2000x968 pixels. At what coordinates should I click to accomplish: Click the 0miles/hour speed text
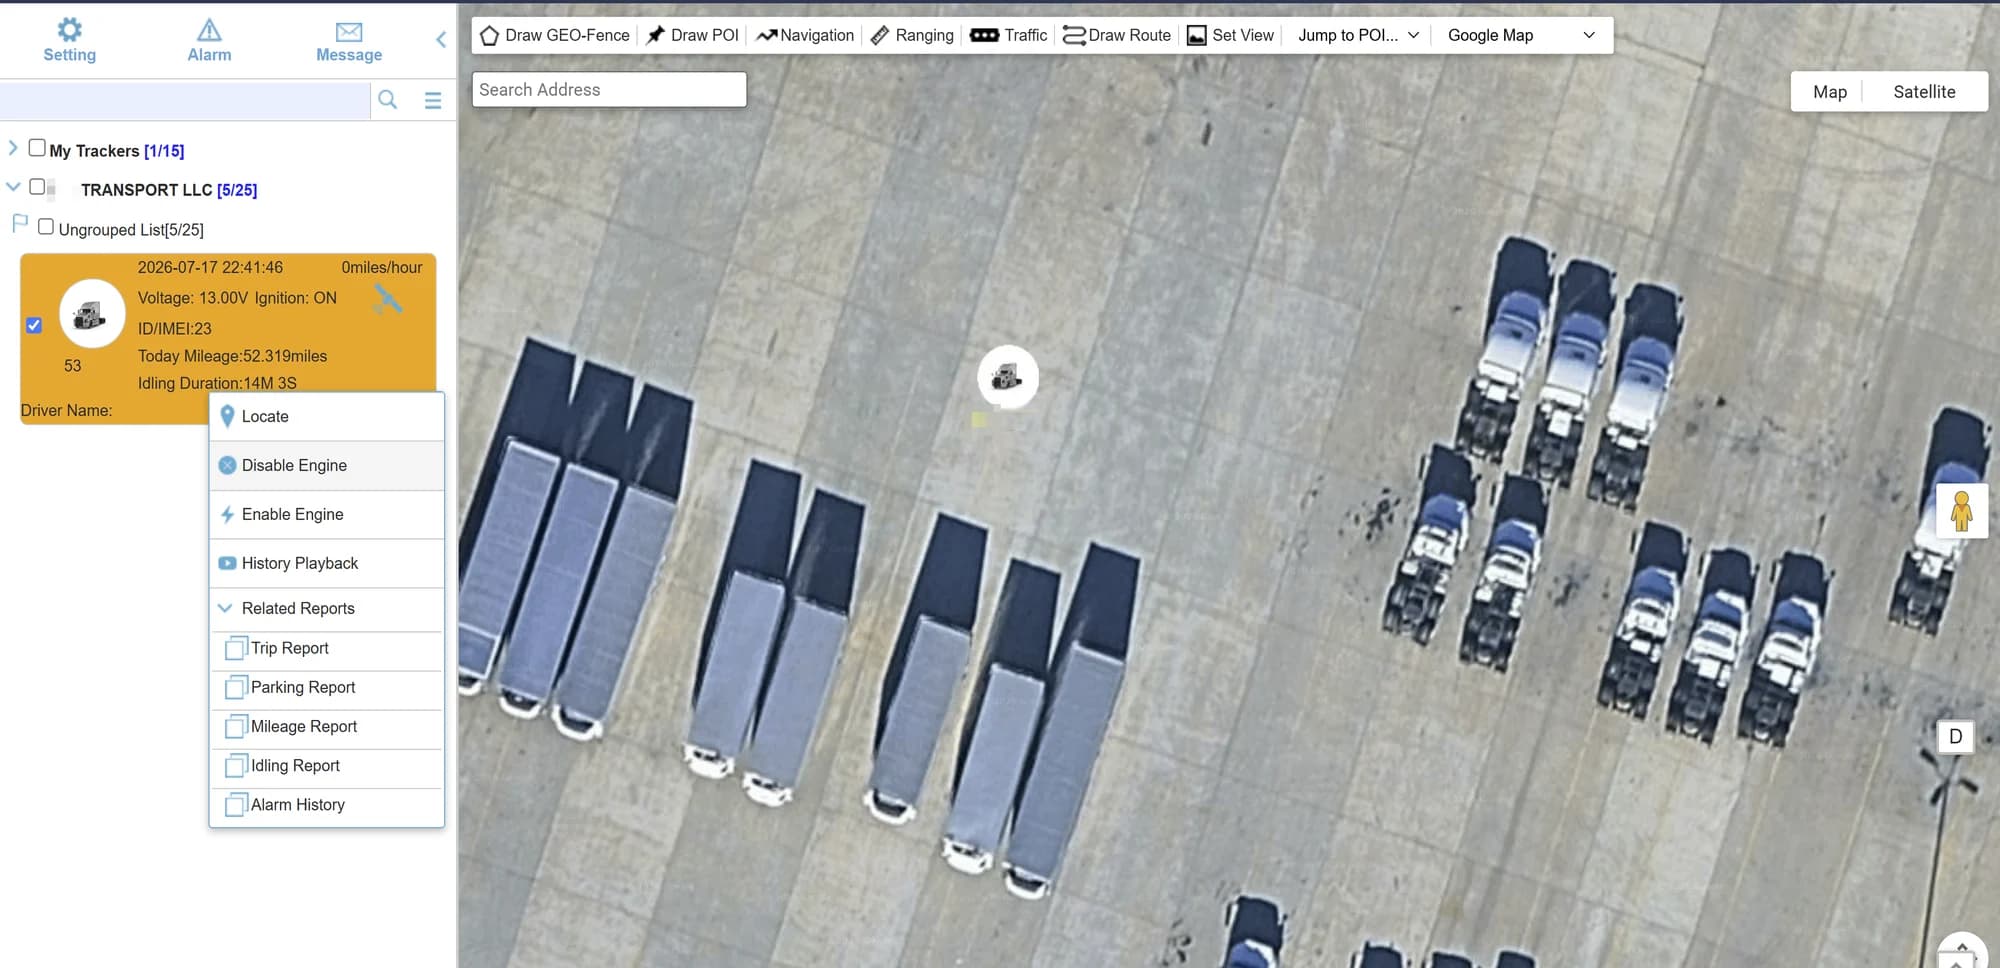[382, 267]
